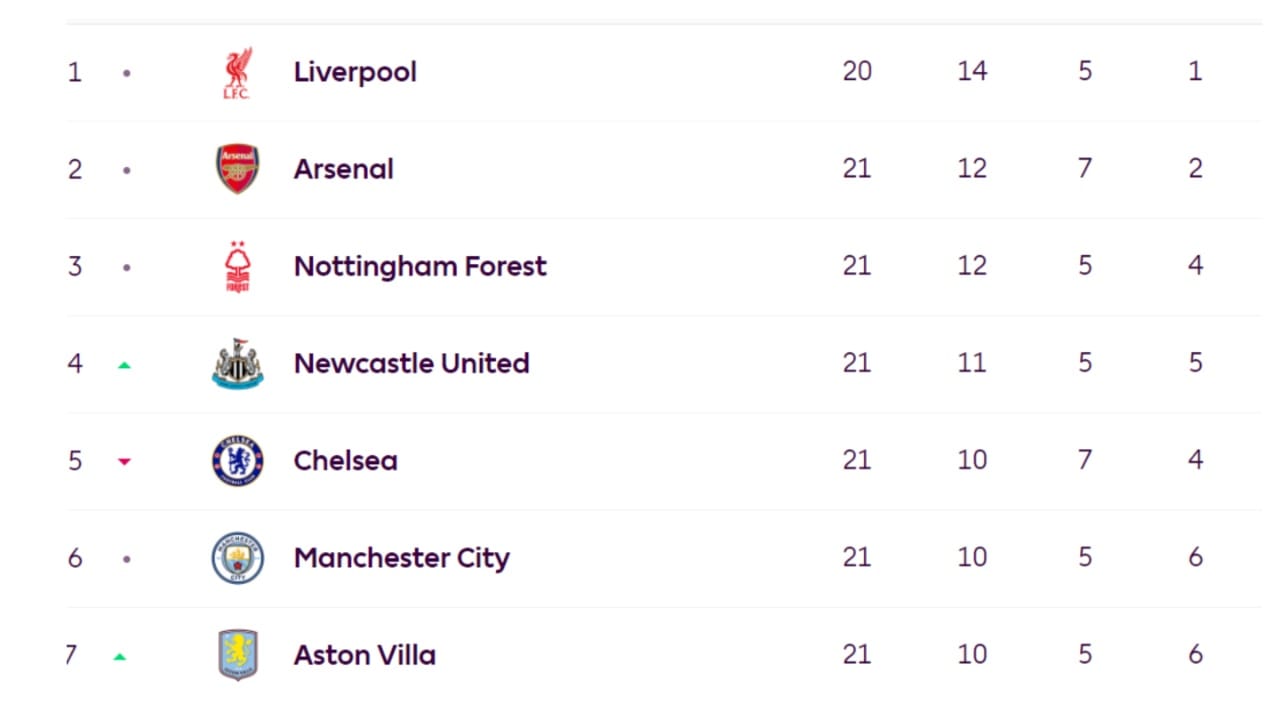Open Manchester City team link
Viewport: 1280px width, 720px height.
[401, 557]
